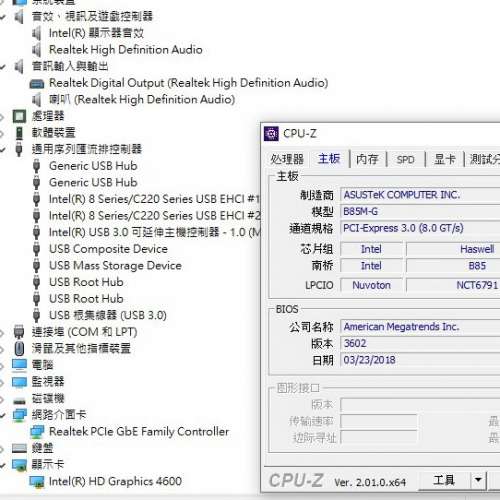Open the partially visible bench tab in CPU-Z
Screen dimensions: 500x500
click(483, 159)
